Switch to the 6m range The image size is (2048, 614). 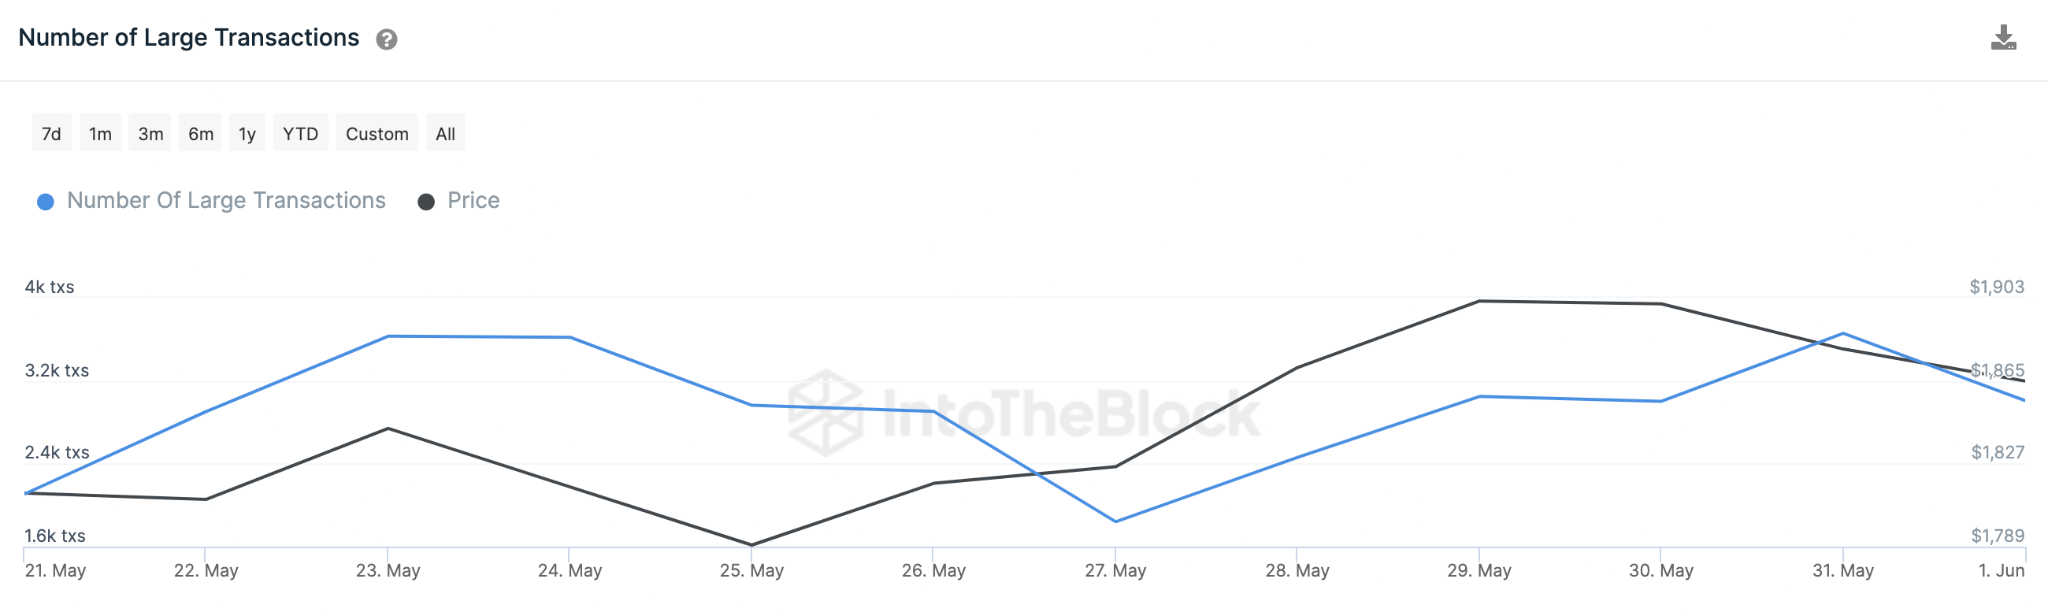pos(201,133)
